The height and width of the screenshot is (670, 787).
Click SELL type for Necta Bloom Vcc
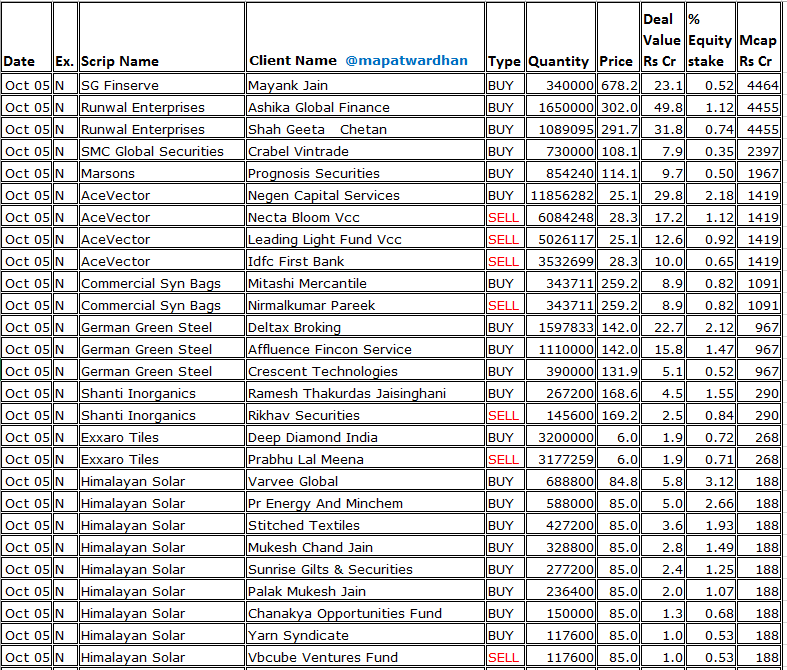505,218
